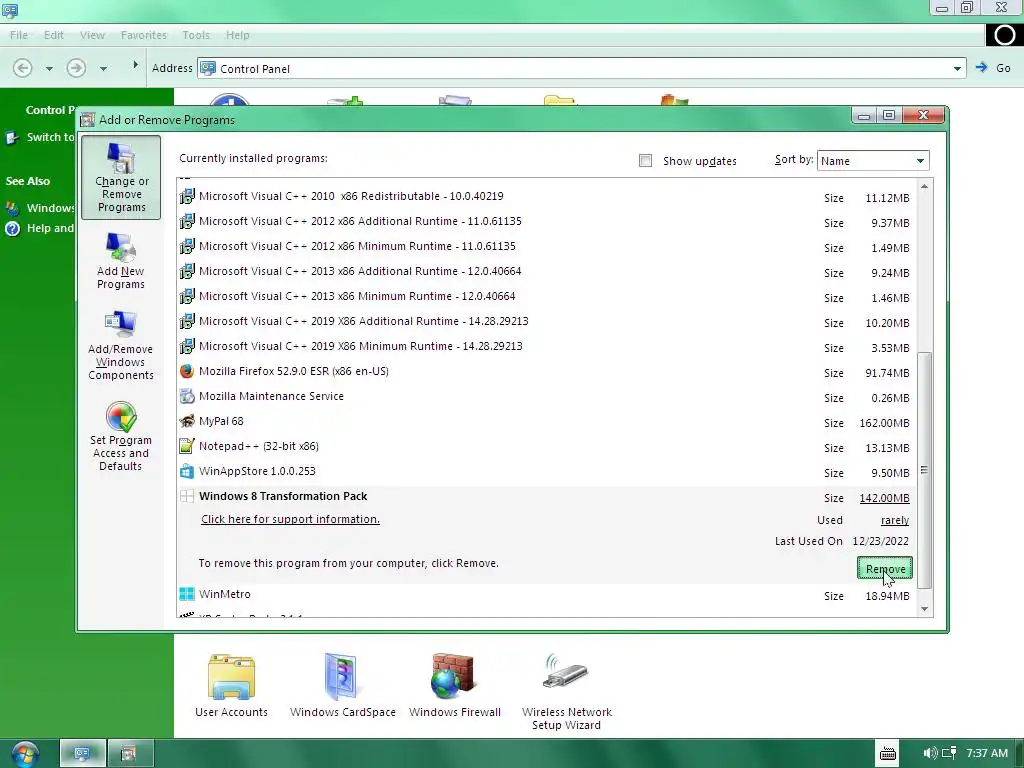Open the View menu

[92, 35]
